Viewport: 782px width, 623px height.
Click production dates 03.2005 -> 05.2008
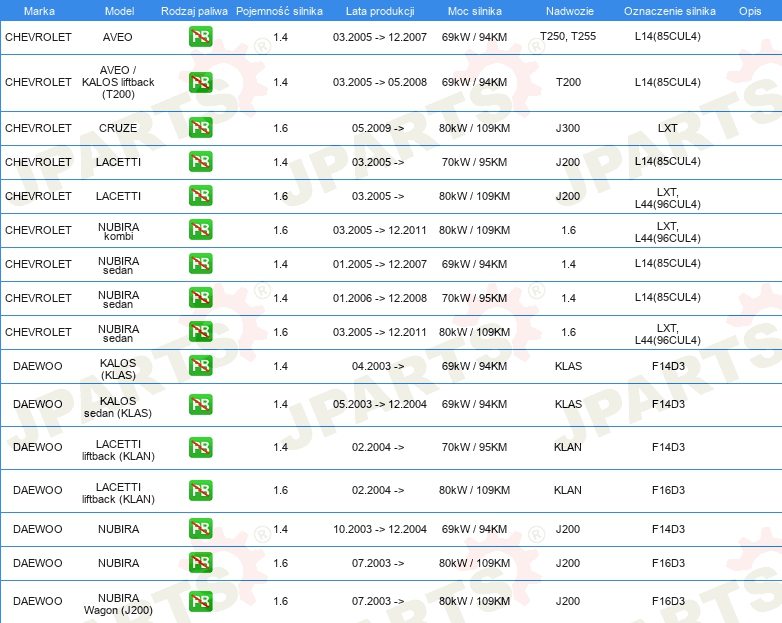click(380, 82)
